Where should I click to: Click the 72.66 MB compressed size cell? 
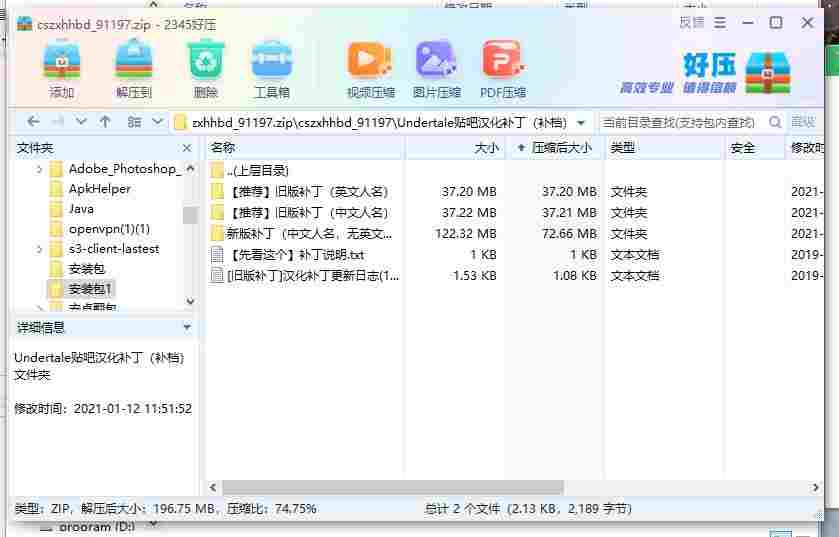(569, 234)
